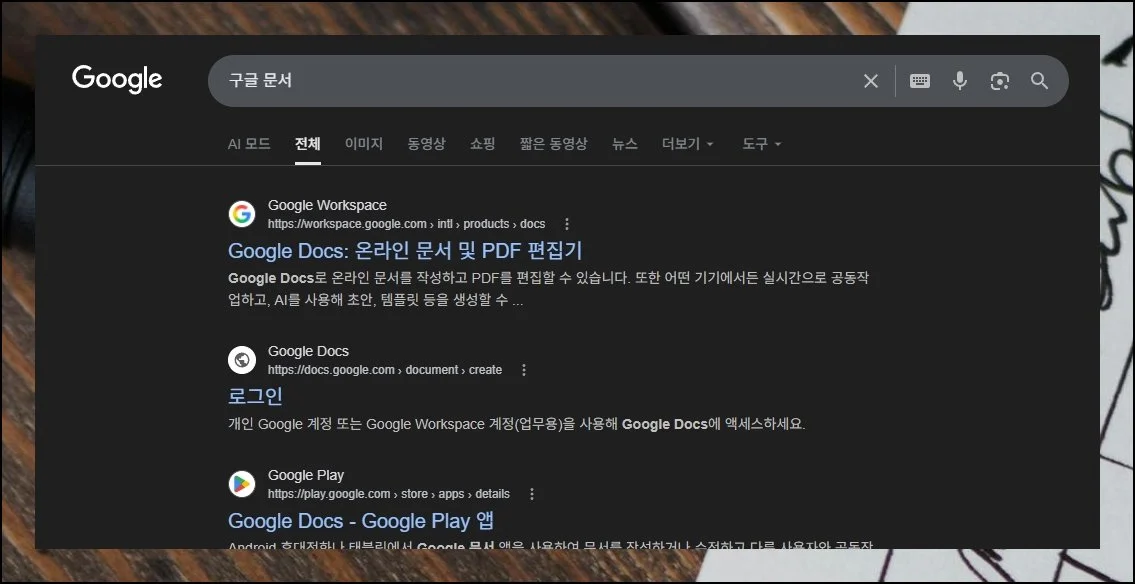The image size is (1135, 584).
Task: Click the 로그인 result link
Action: pyautogui.click(x=254, y=396)
